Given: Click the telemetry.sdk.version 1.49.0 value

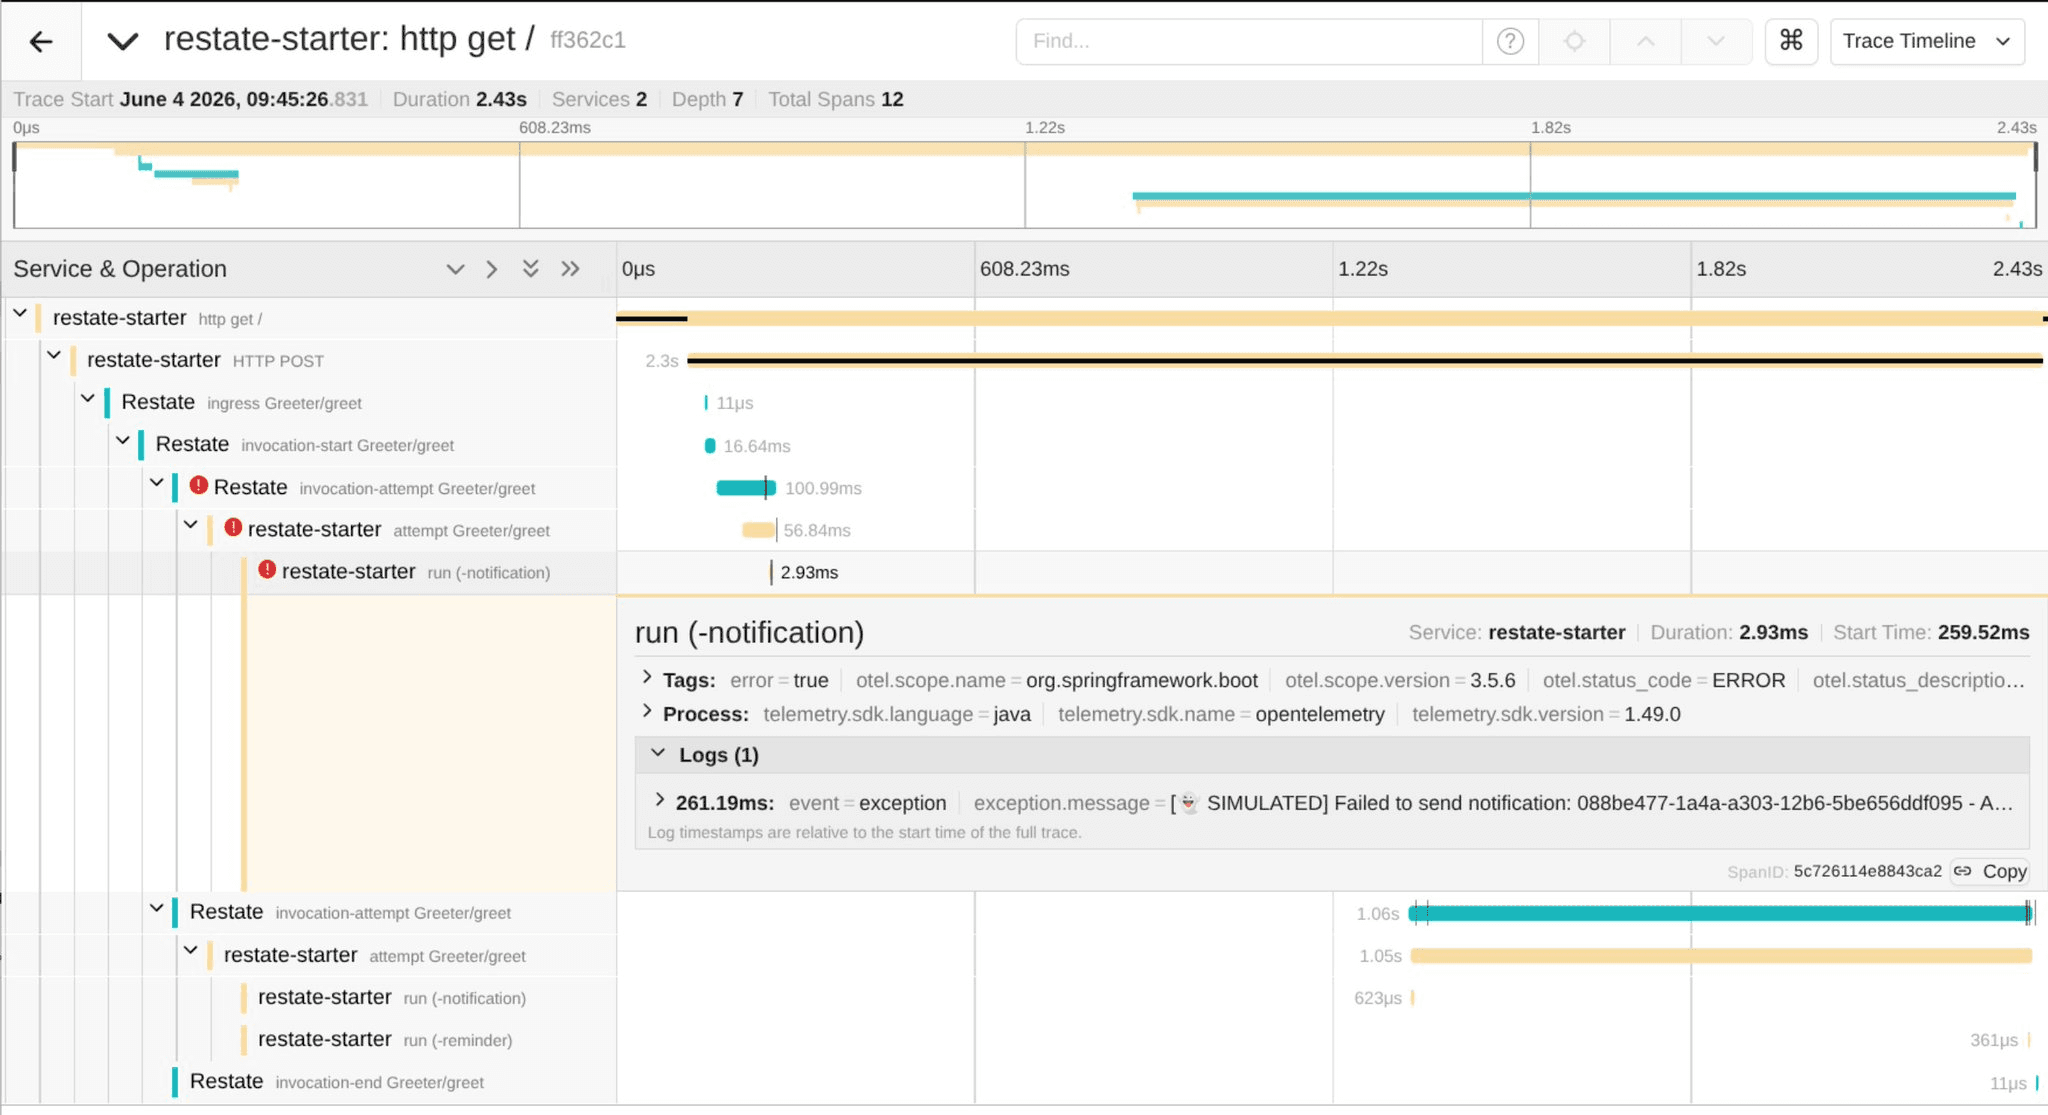Looking at the screenshot, I should 1652,714.
